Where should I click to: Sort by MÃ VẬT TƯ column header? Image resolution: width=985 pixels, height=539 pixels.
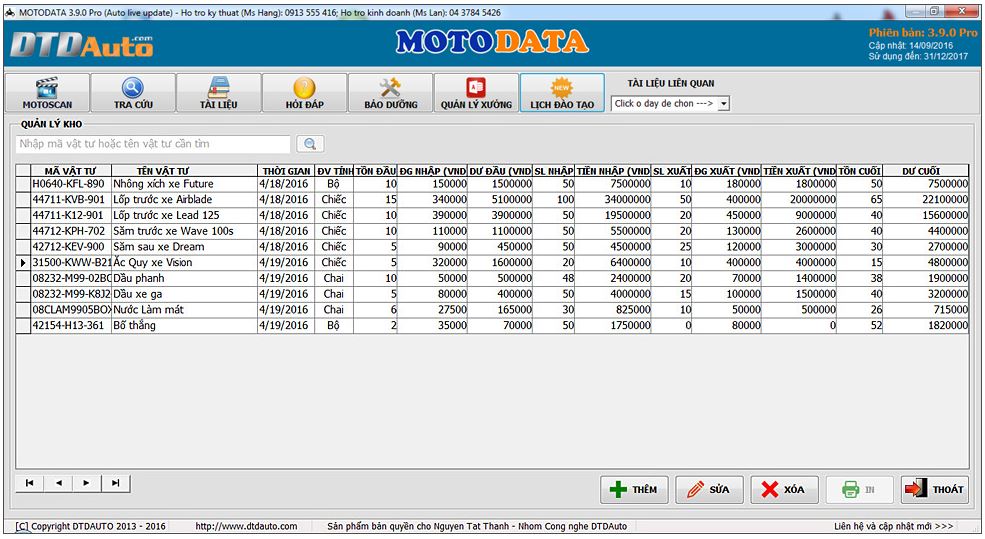pos(71,171)
